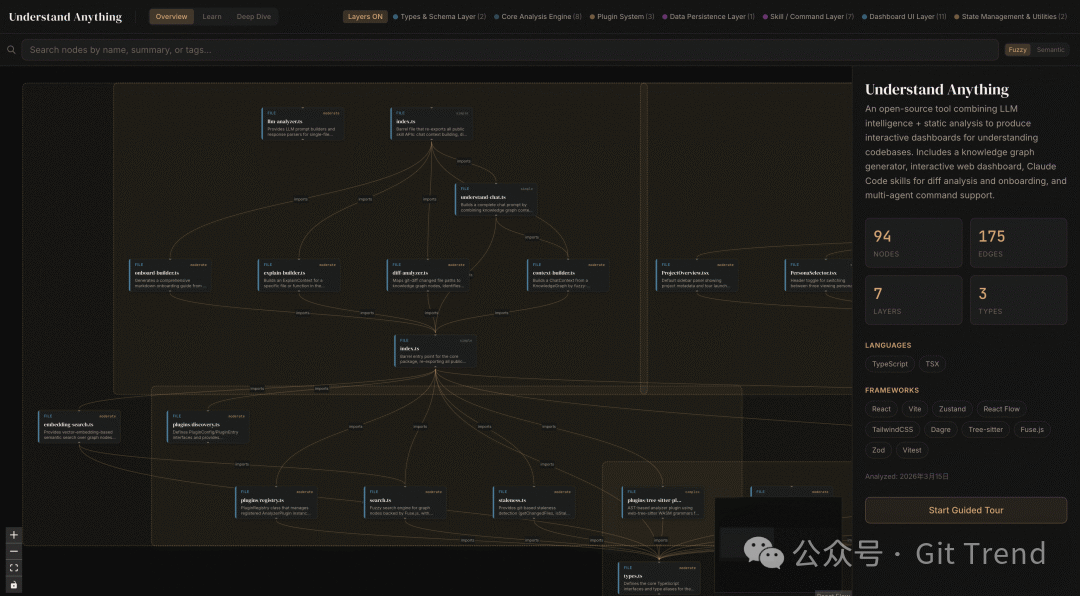Toggle the canvas interactivity lock icon
Screen dimensions: 1080x596
pos(14,584)
